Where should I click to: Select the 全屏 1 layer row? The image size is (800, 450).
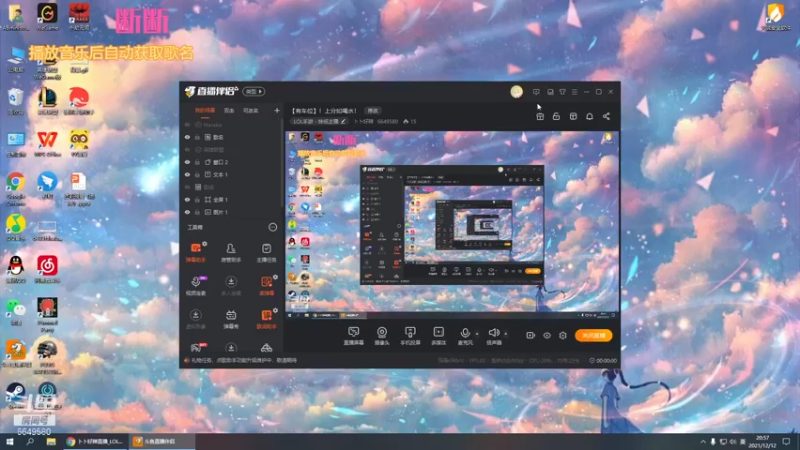[232, 199]
